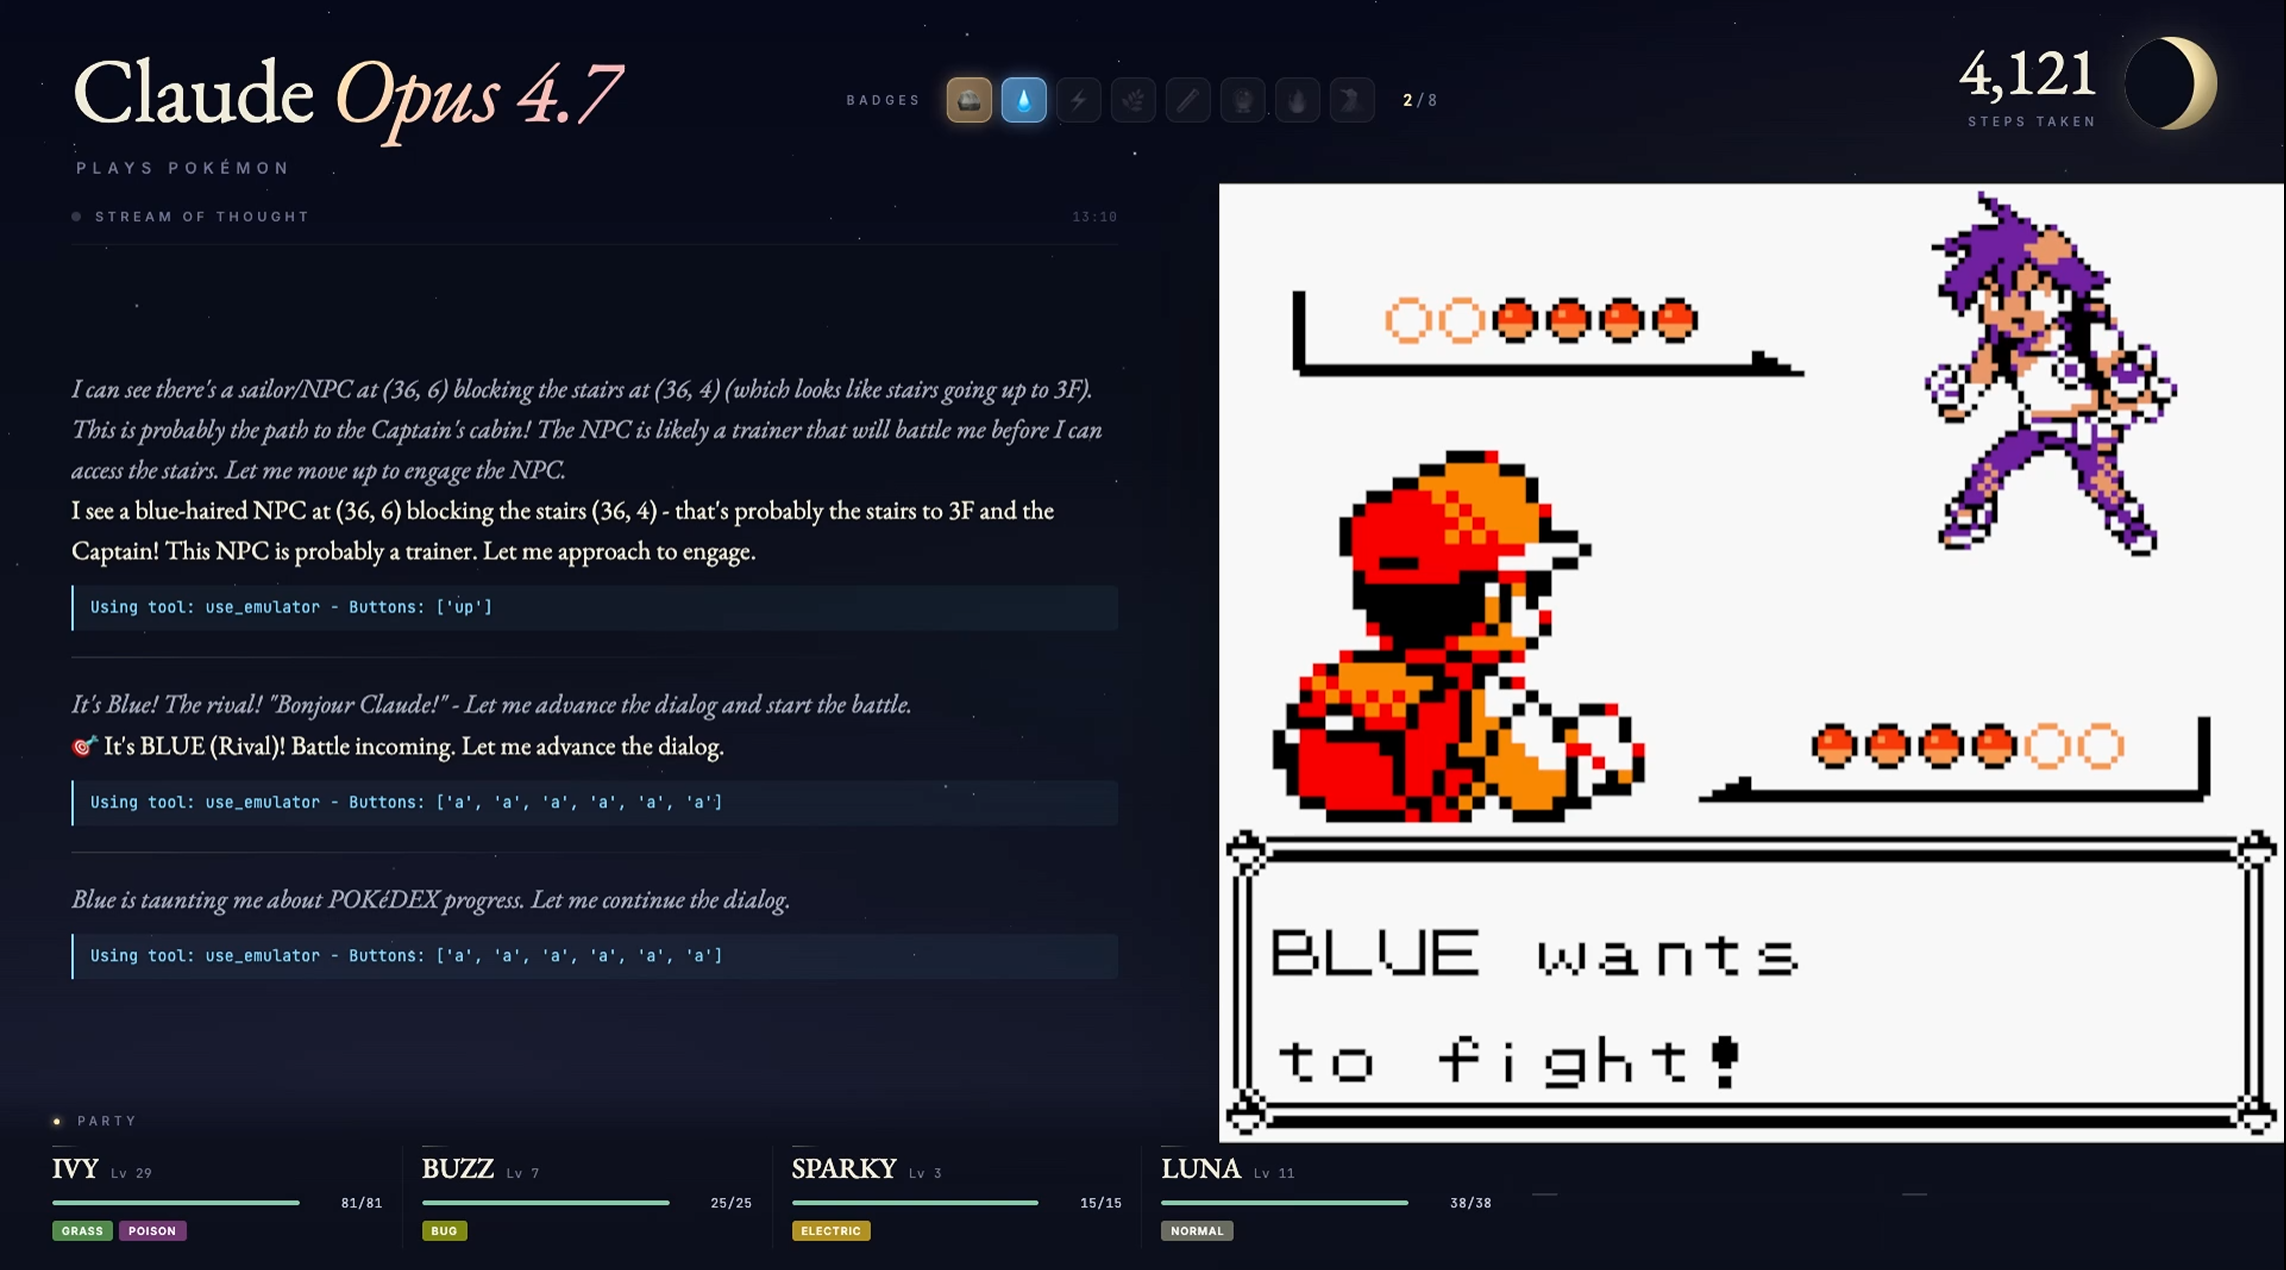Click the last locked Earth badge

point(1352,100)
